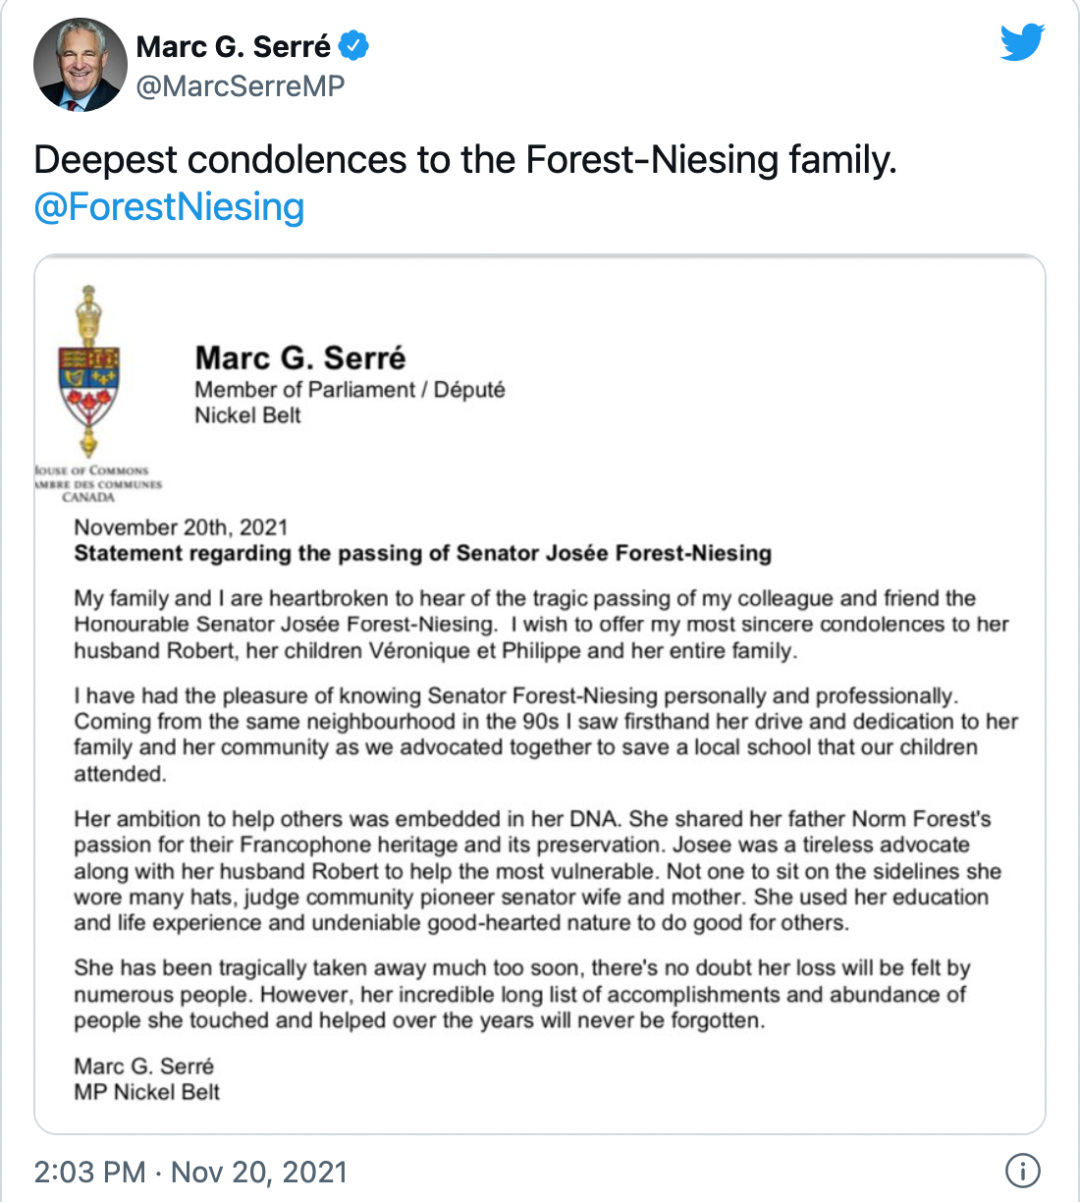
Task: Click the "Nickel Belt" line under the letterhead
Action: click(x=247, y=415)
